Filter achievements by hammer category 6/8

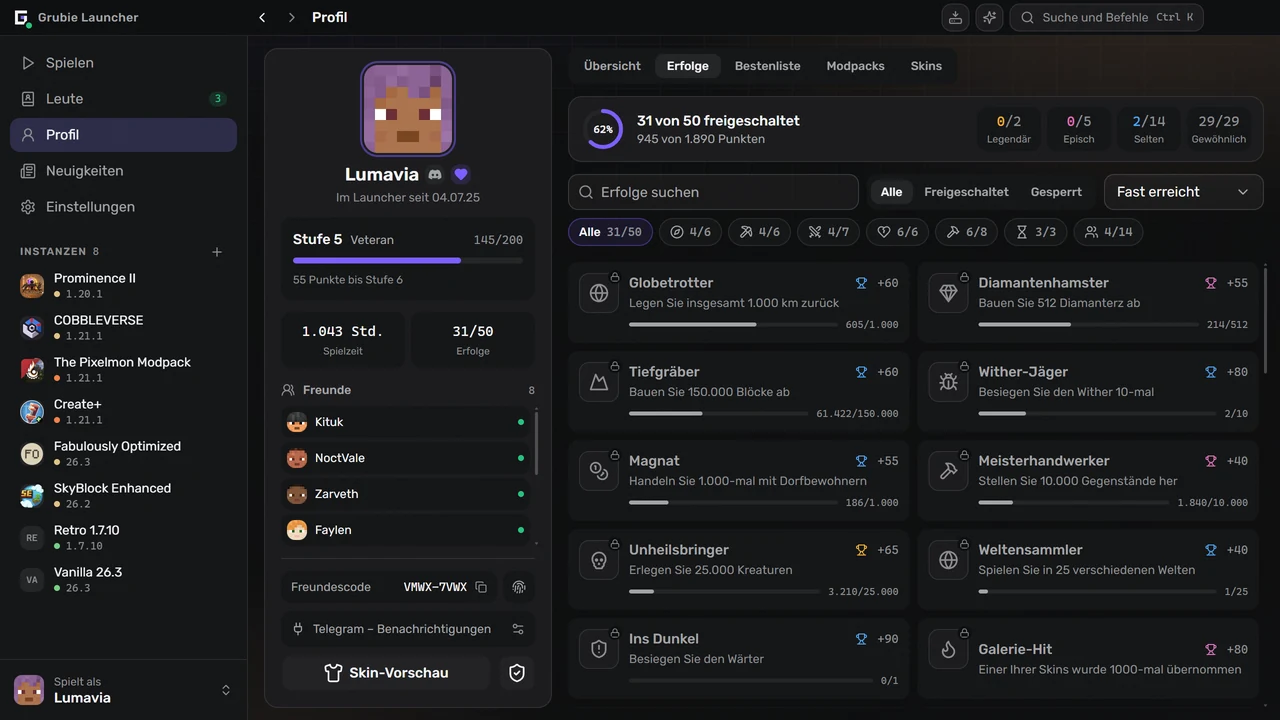click(x=967, y=232)
